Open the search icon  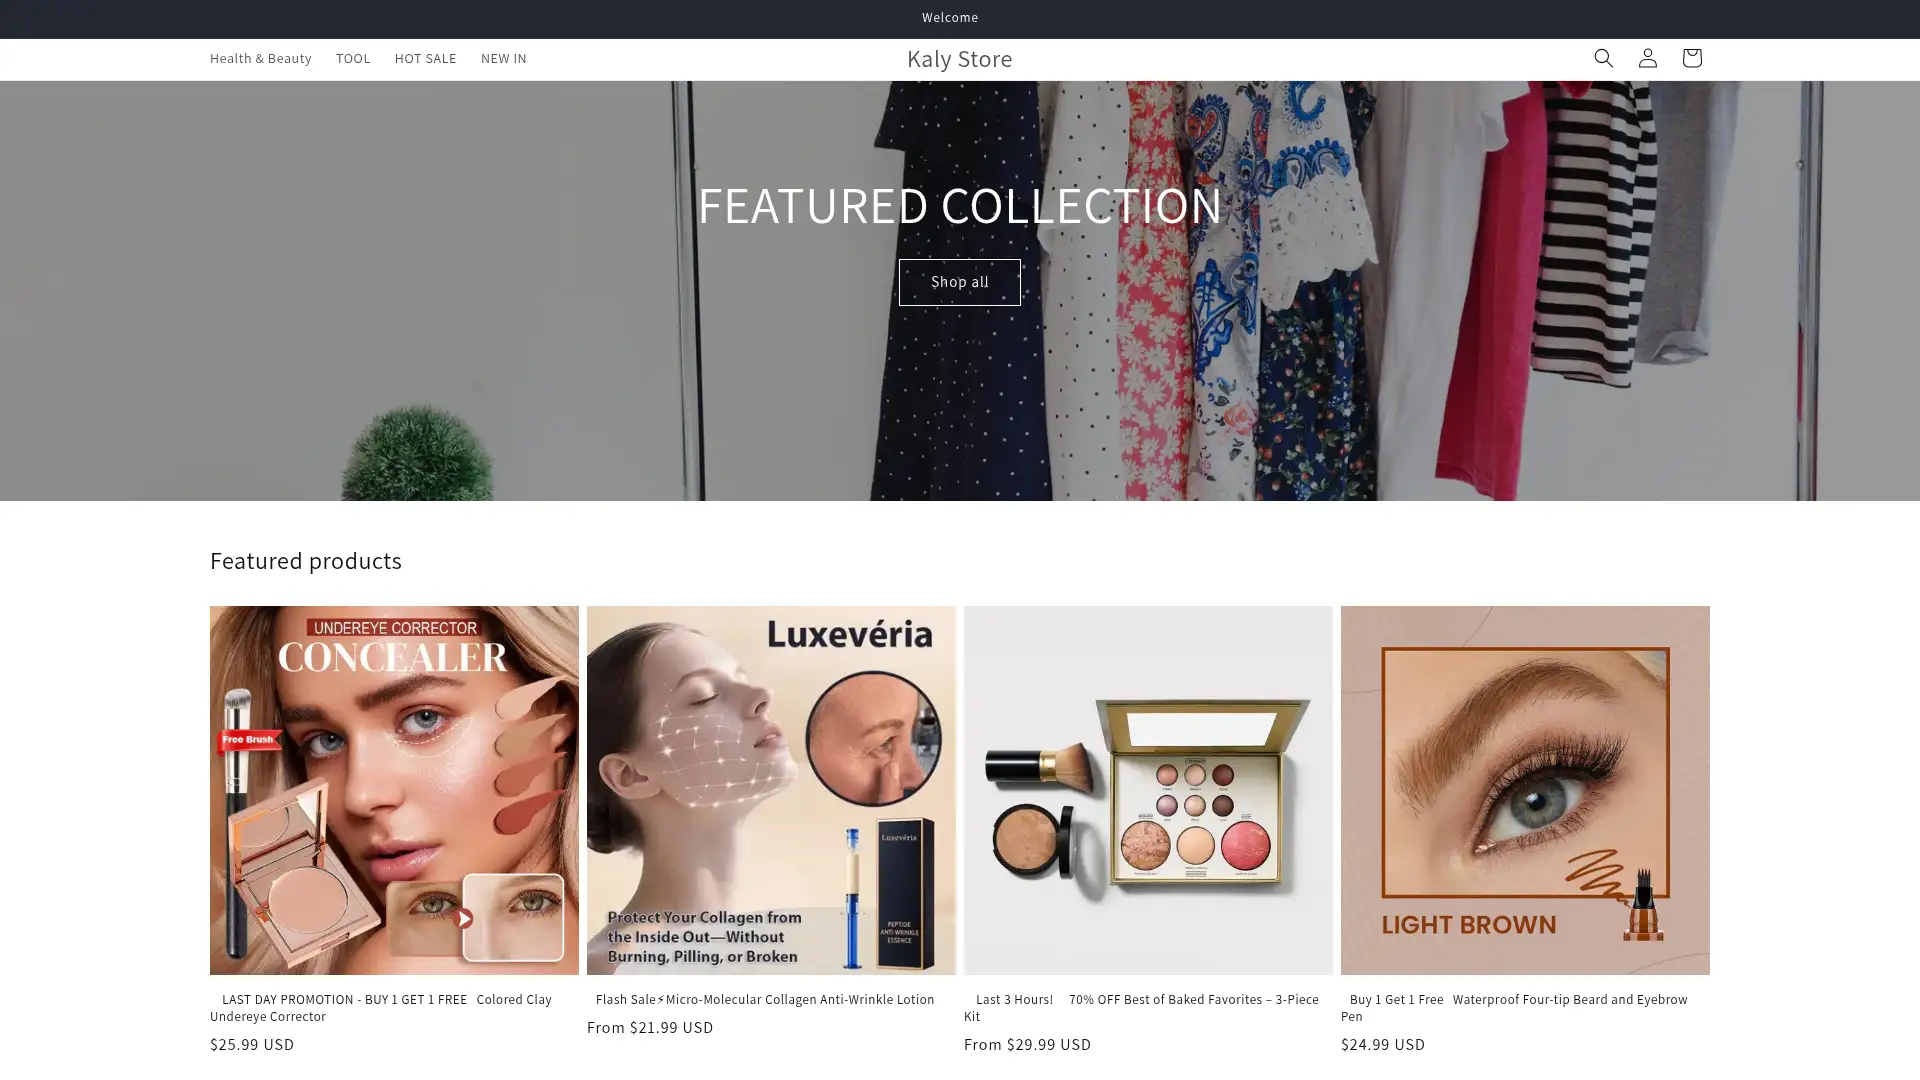tap(1603, 58)
